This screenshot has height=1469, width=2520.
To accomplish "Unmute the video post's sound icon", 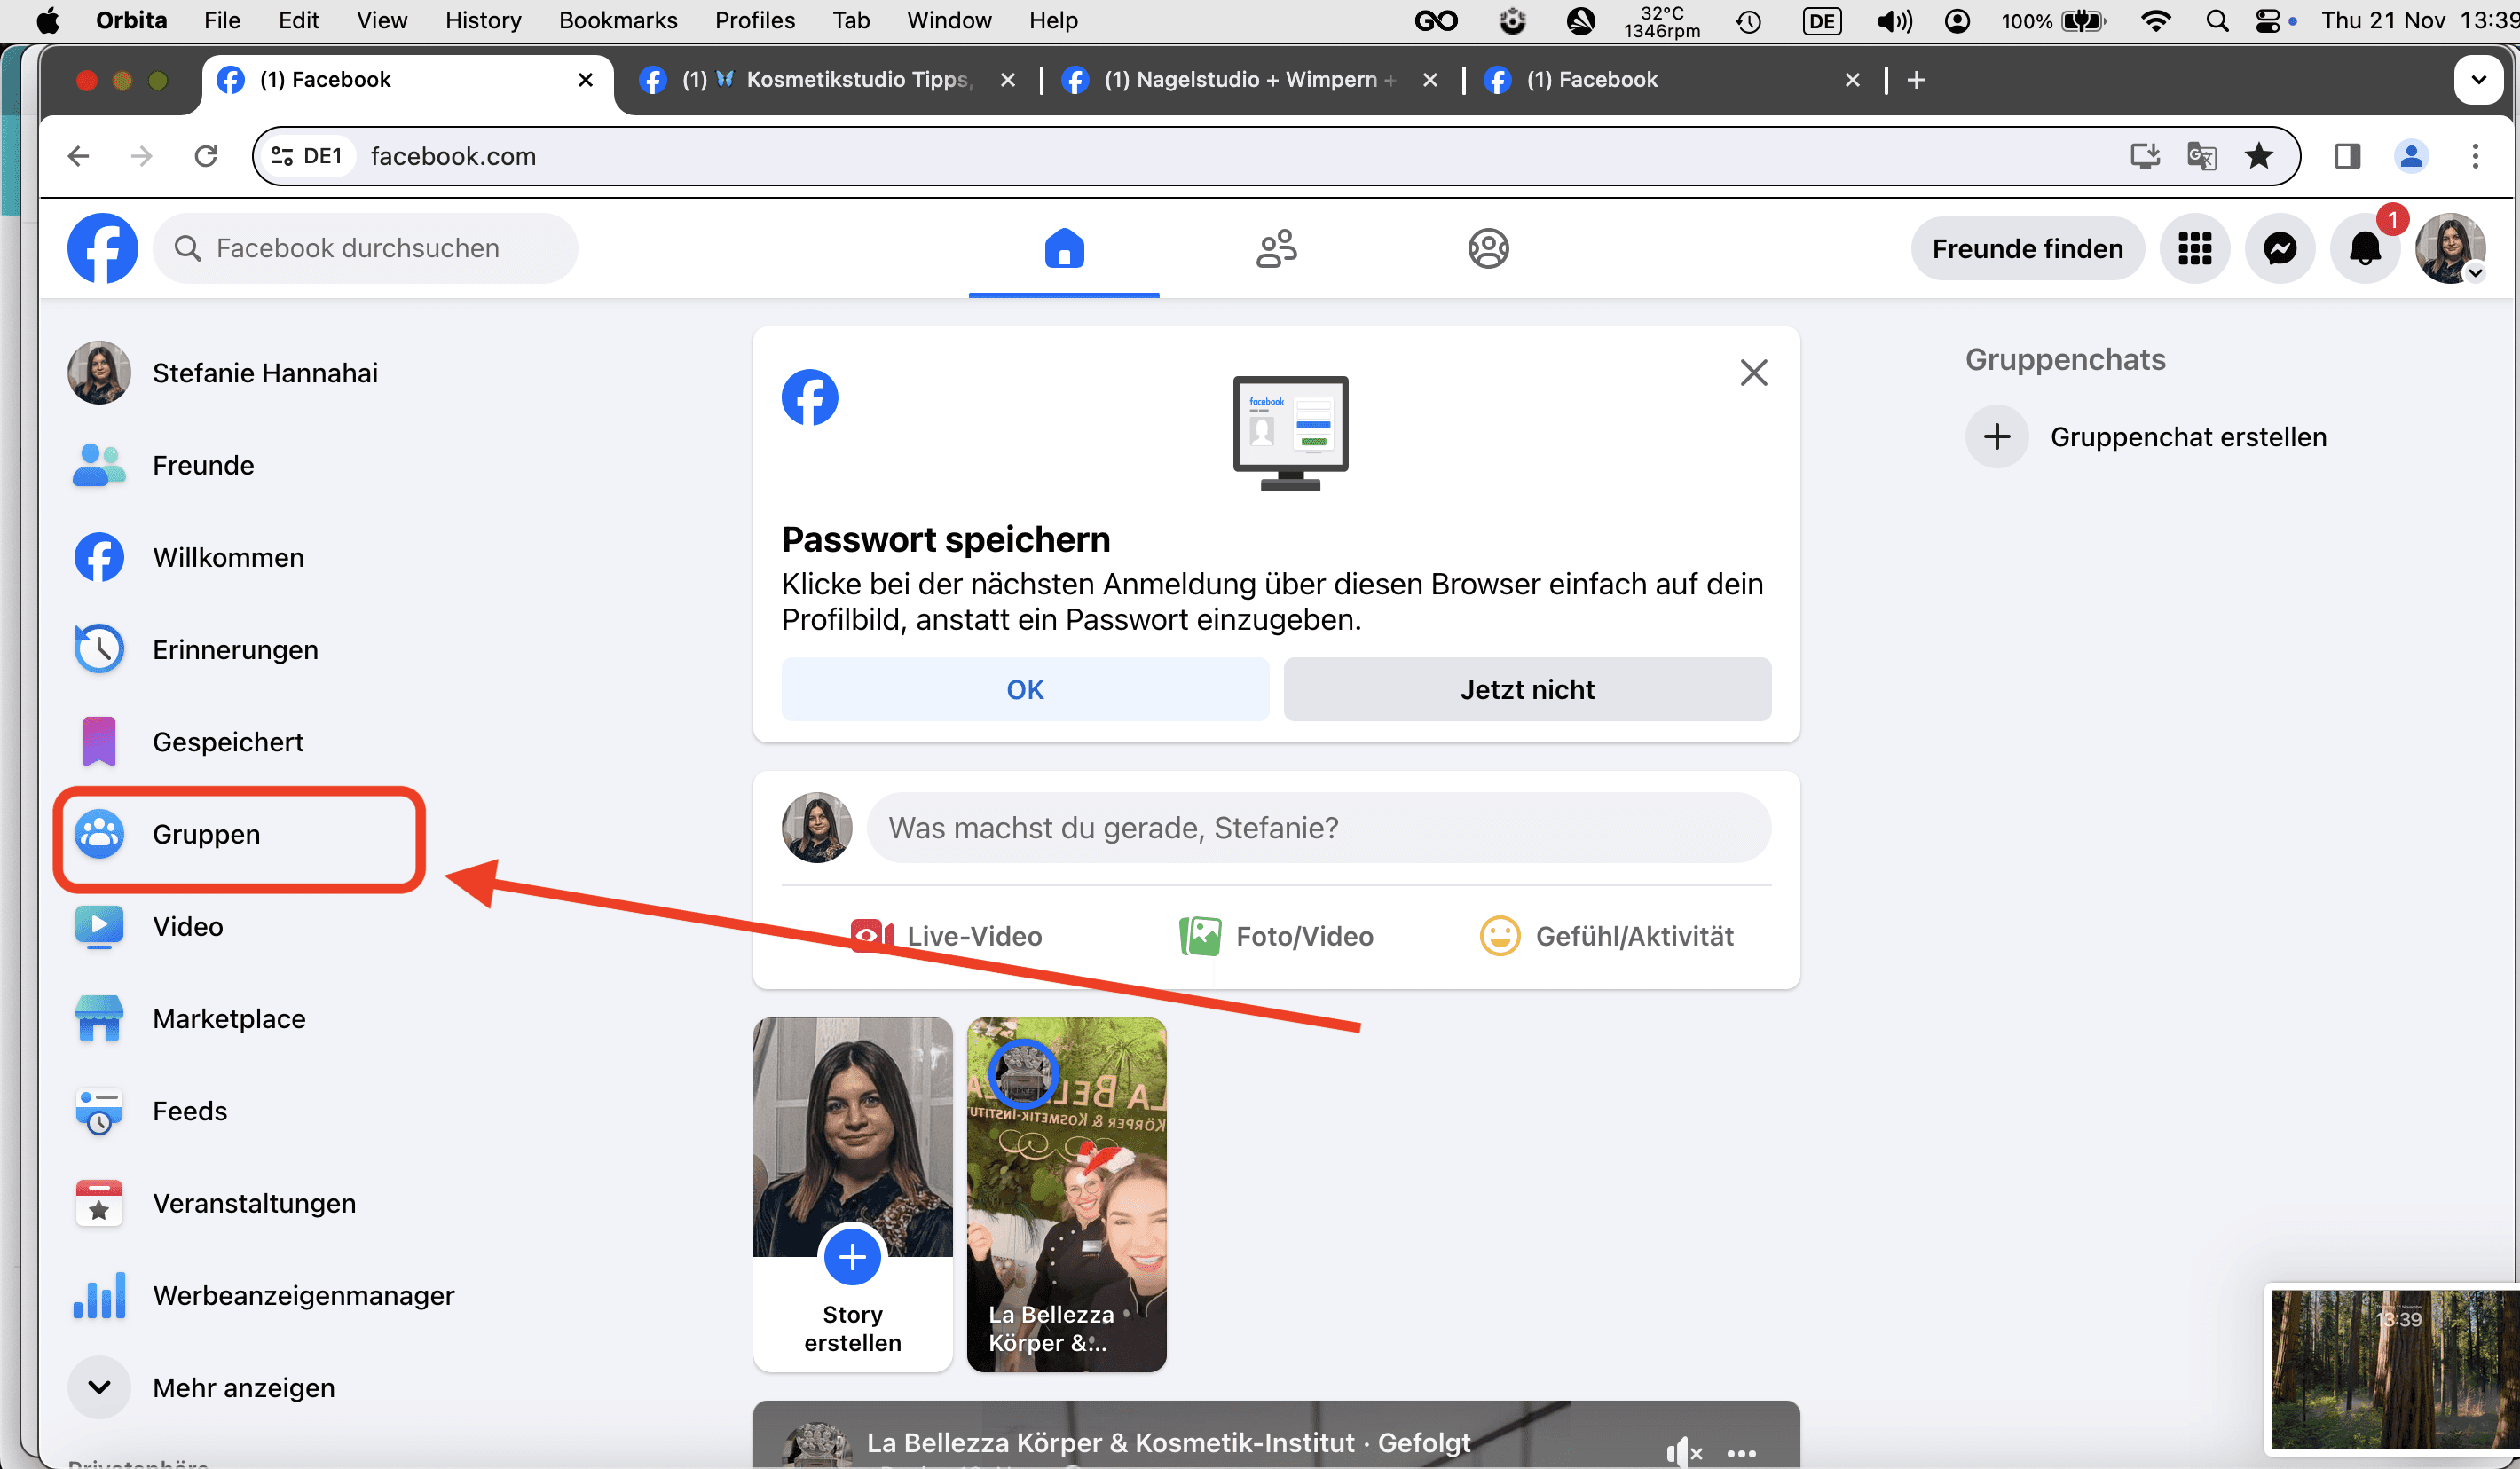I will click(1682, 1451).
